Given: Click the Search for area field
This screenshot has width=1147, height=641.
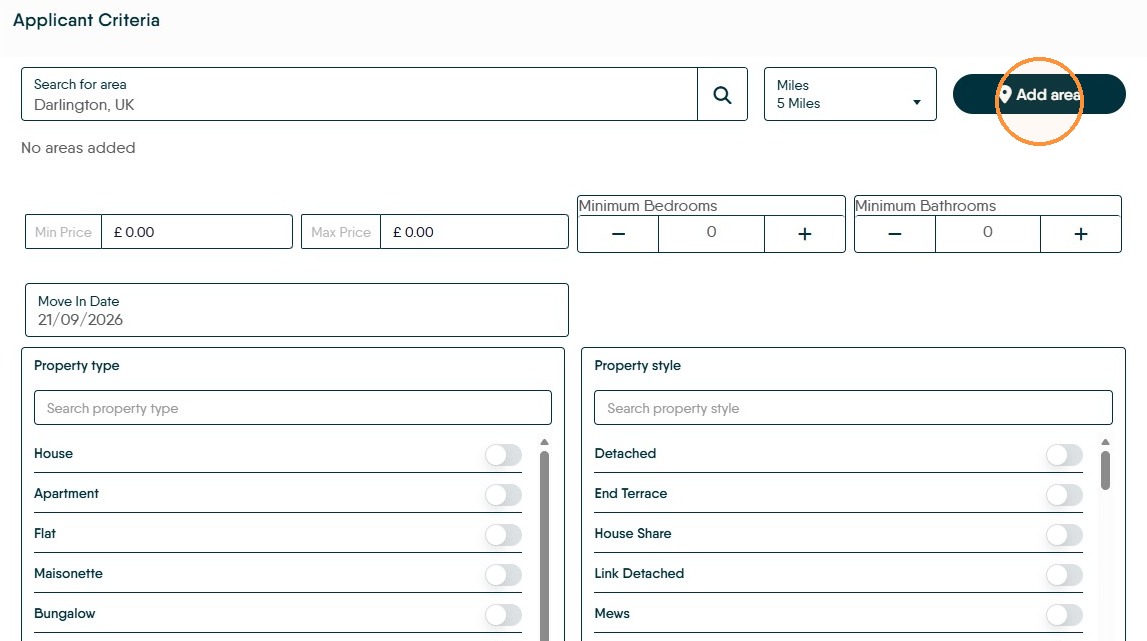Looking at the screenshot, I should (359, 94).
